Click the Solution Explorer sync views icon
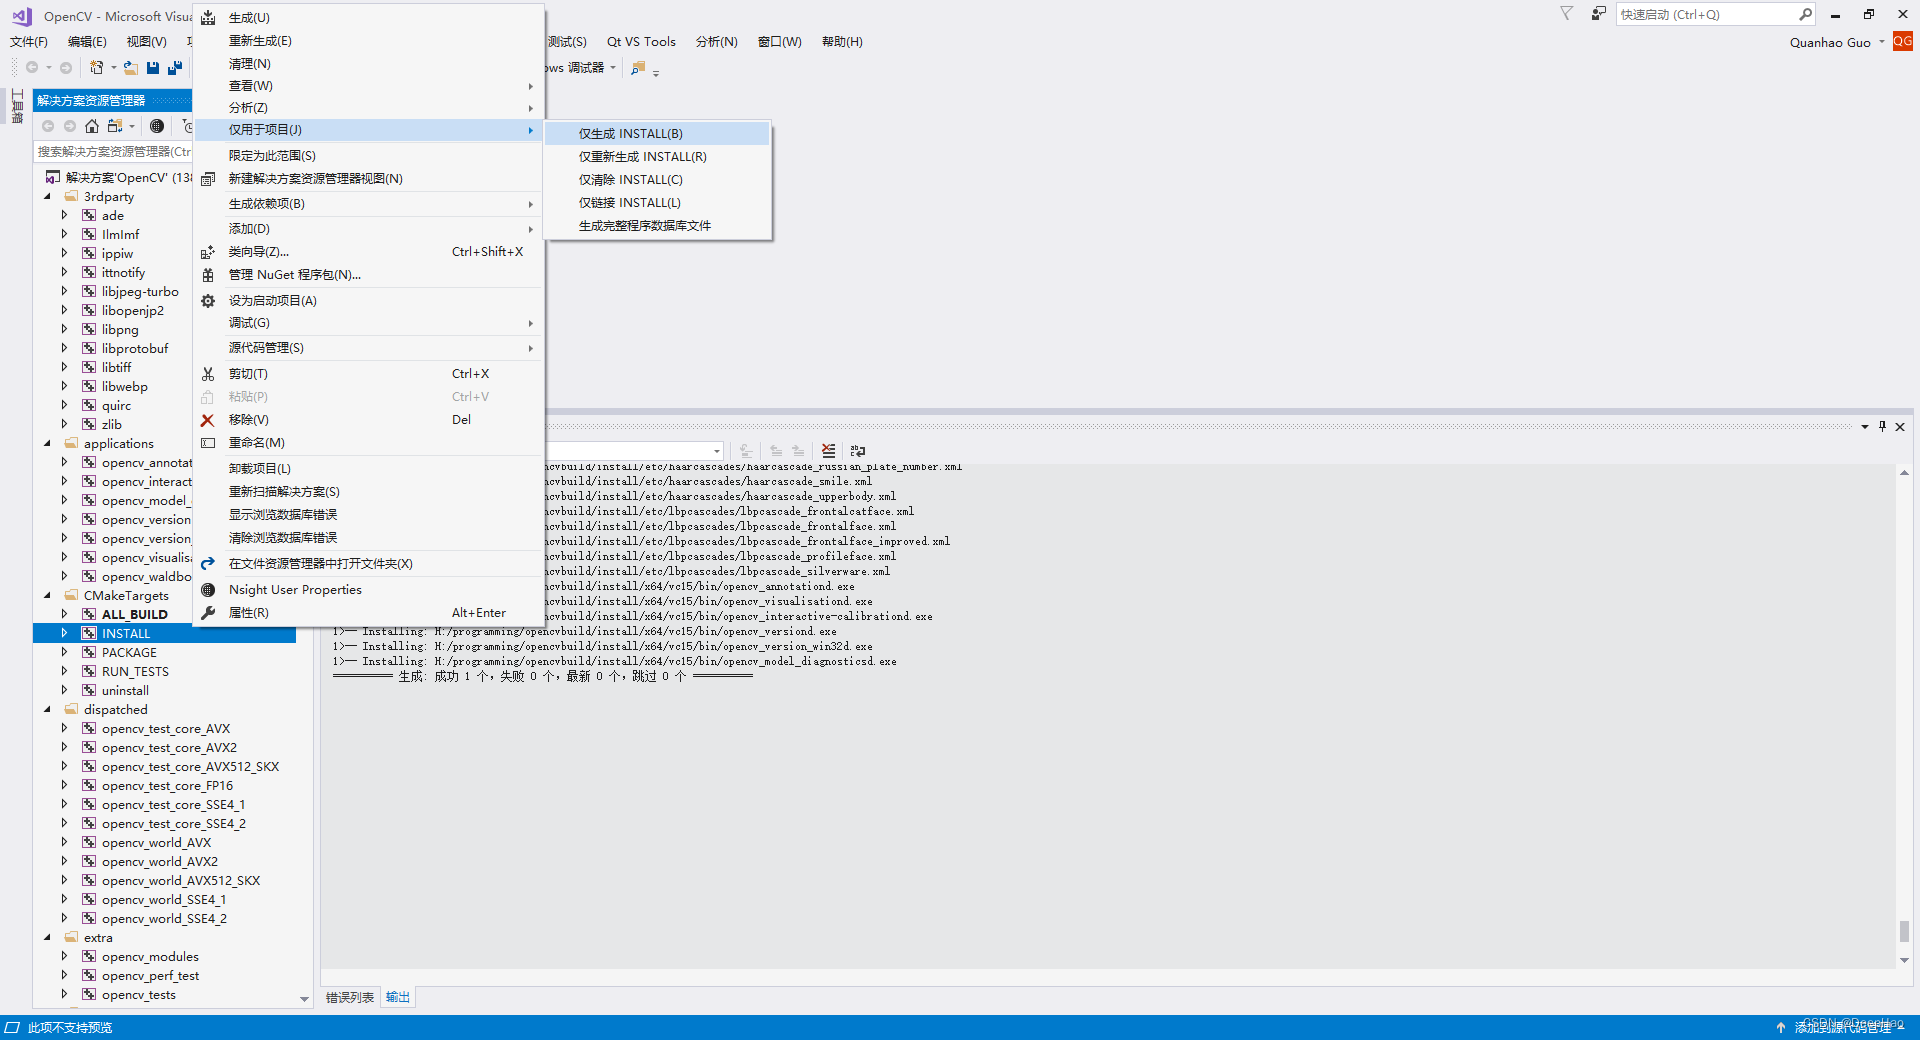Viewport: 1920px width, 1040px height. [x=115, y=126]
